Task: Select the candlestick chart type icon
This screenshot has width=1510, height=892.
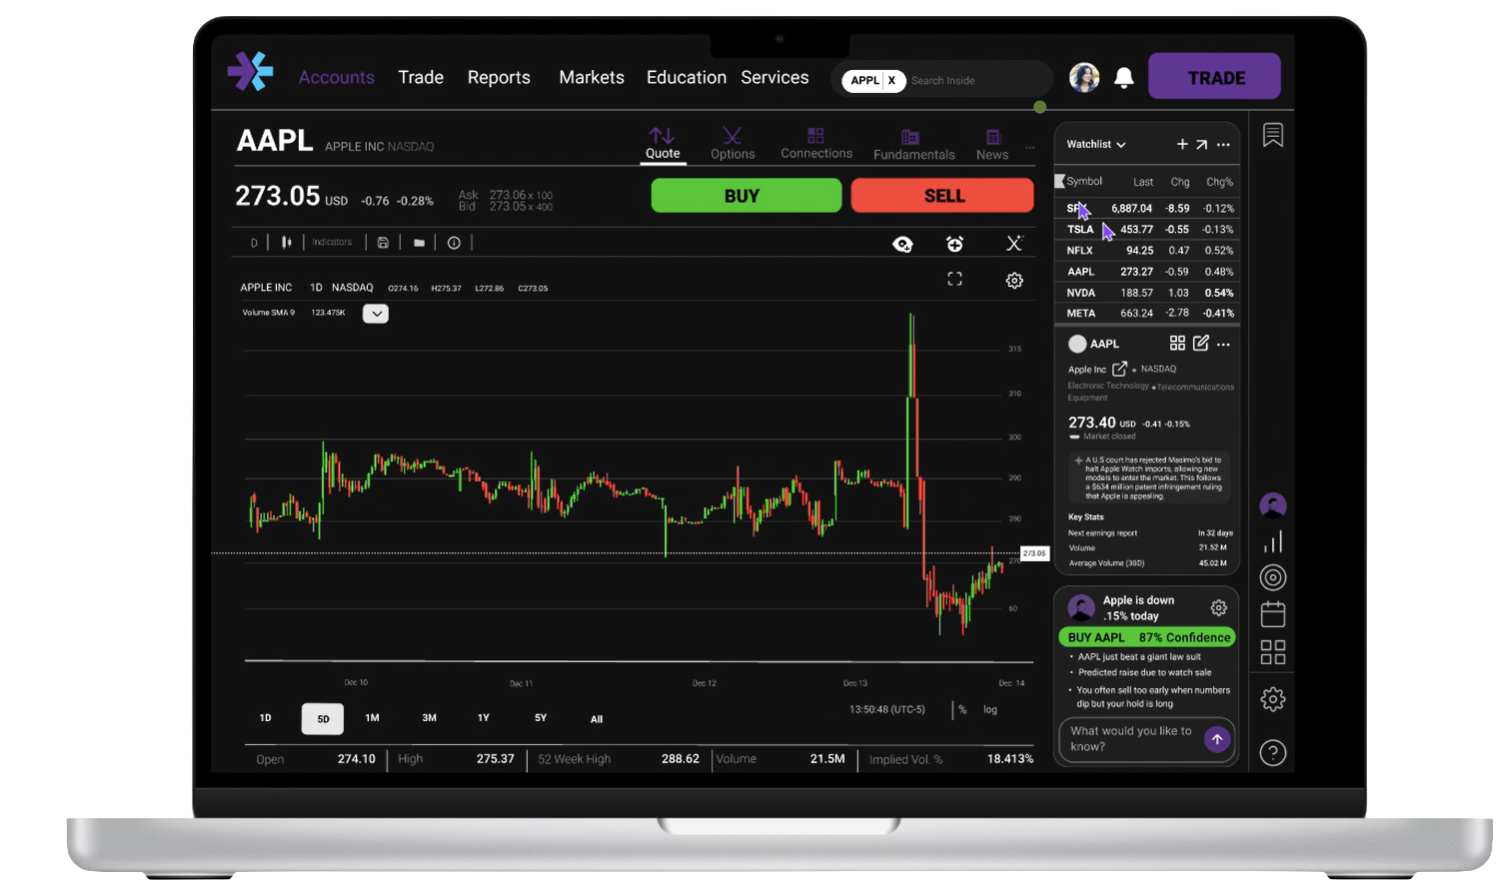Action: tap(286, 242)
